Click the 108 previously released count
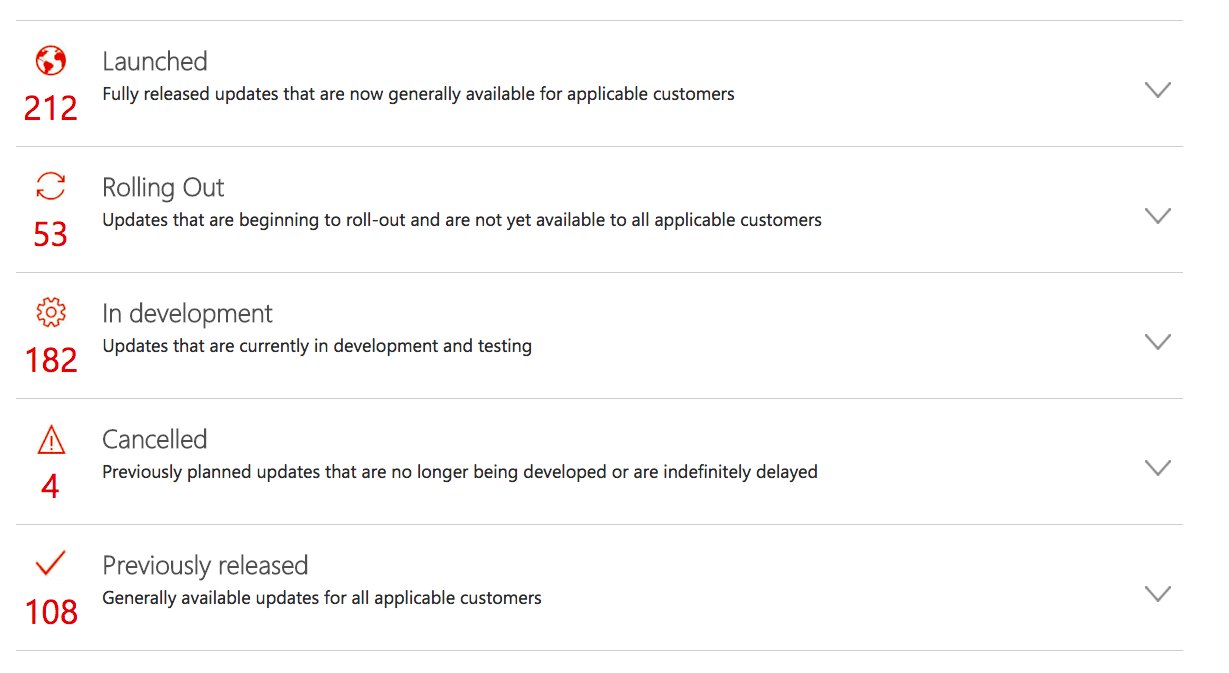Viewport: 1229px width, 673px height. click(51, 612)
